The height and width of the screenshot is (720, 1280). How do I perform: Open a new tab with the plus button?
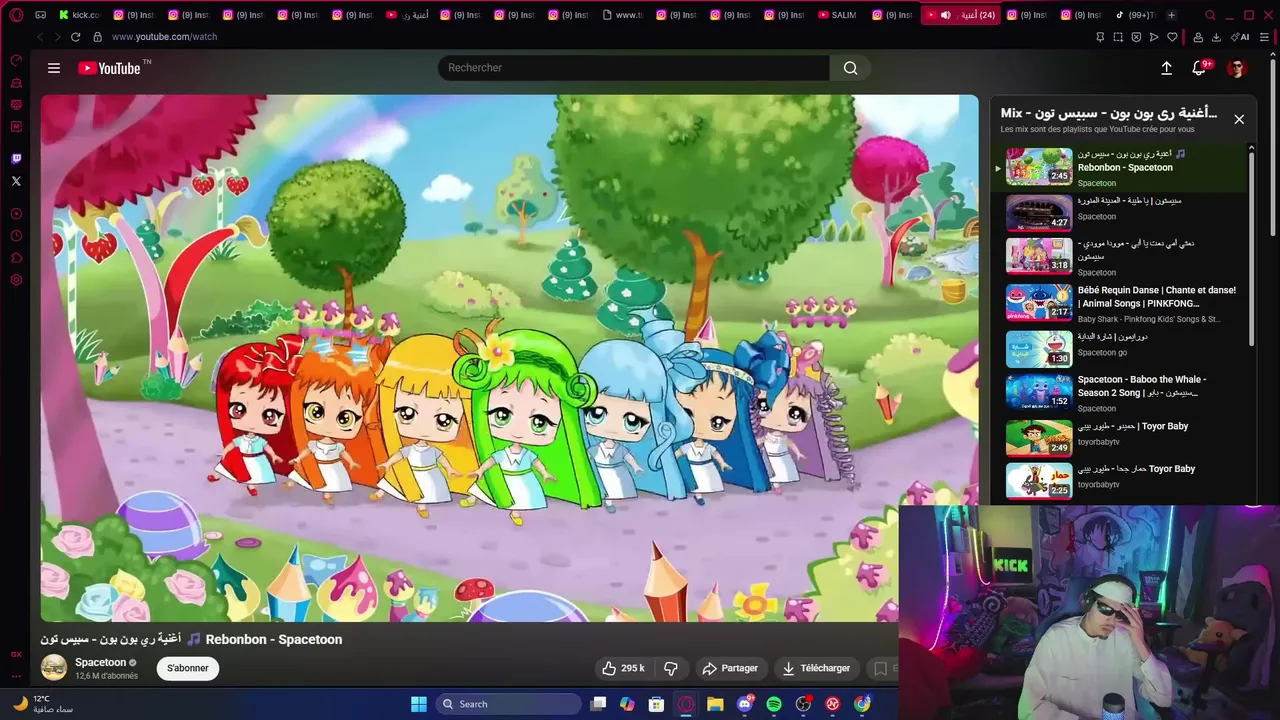(1171, 15)
